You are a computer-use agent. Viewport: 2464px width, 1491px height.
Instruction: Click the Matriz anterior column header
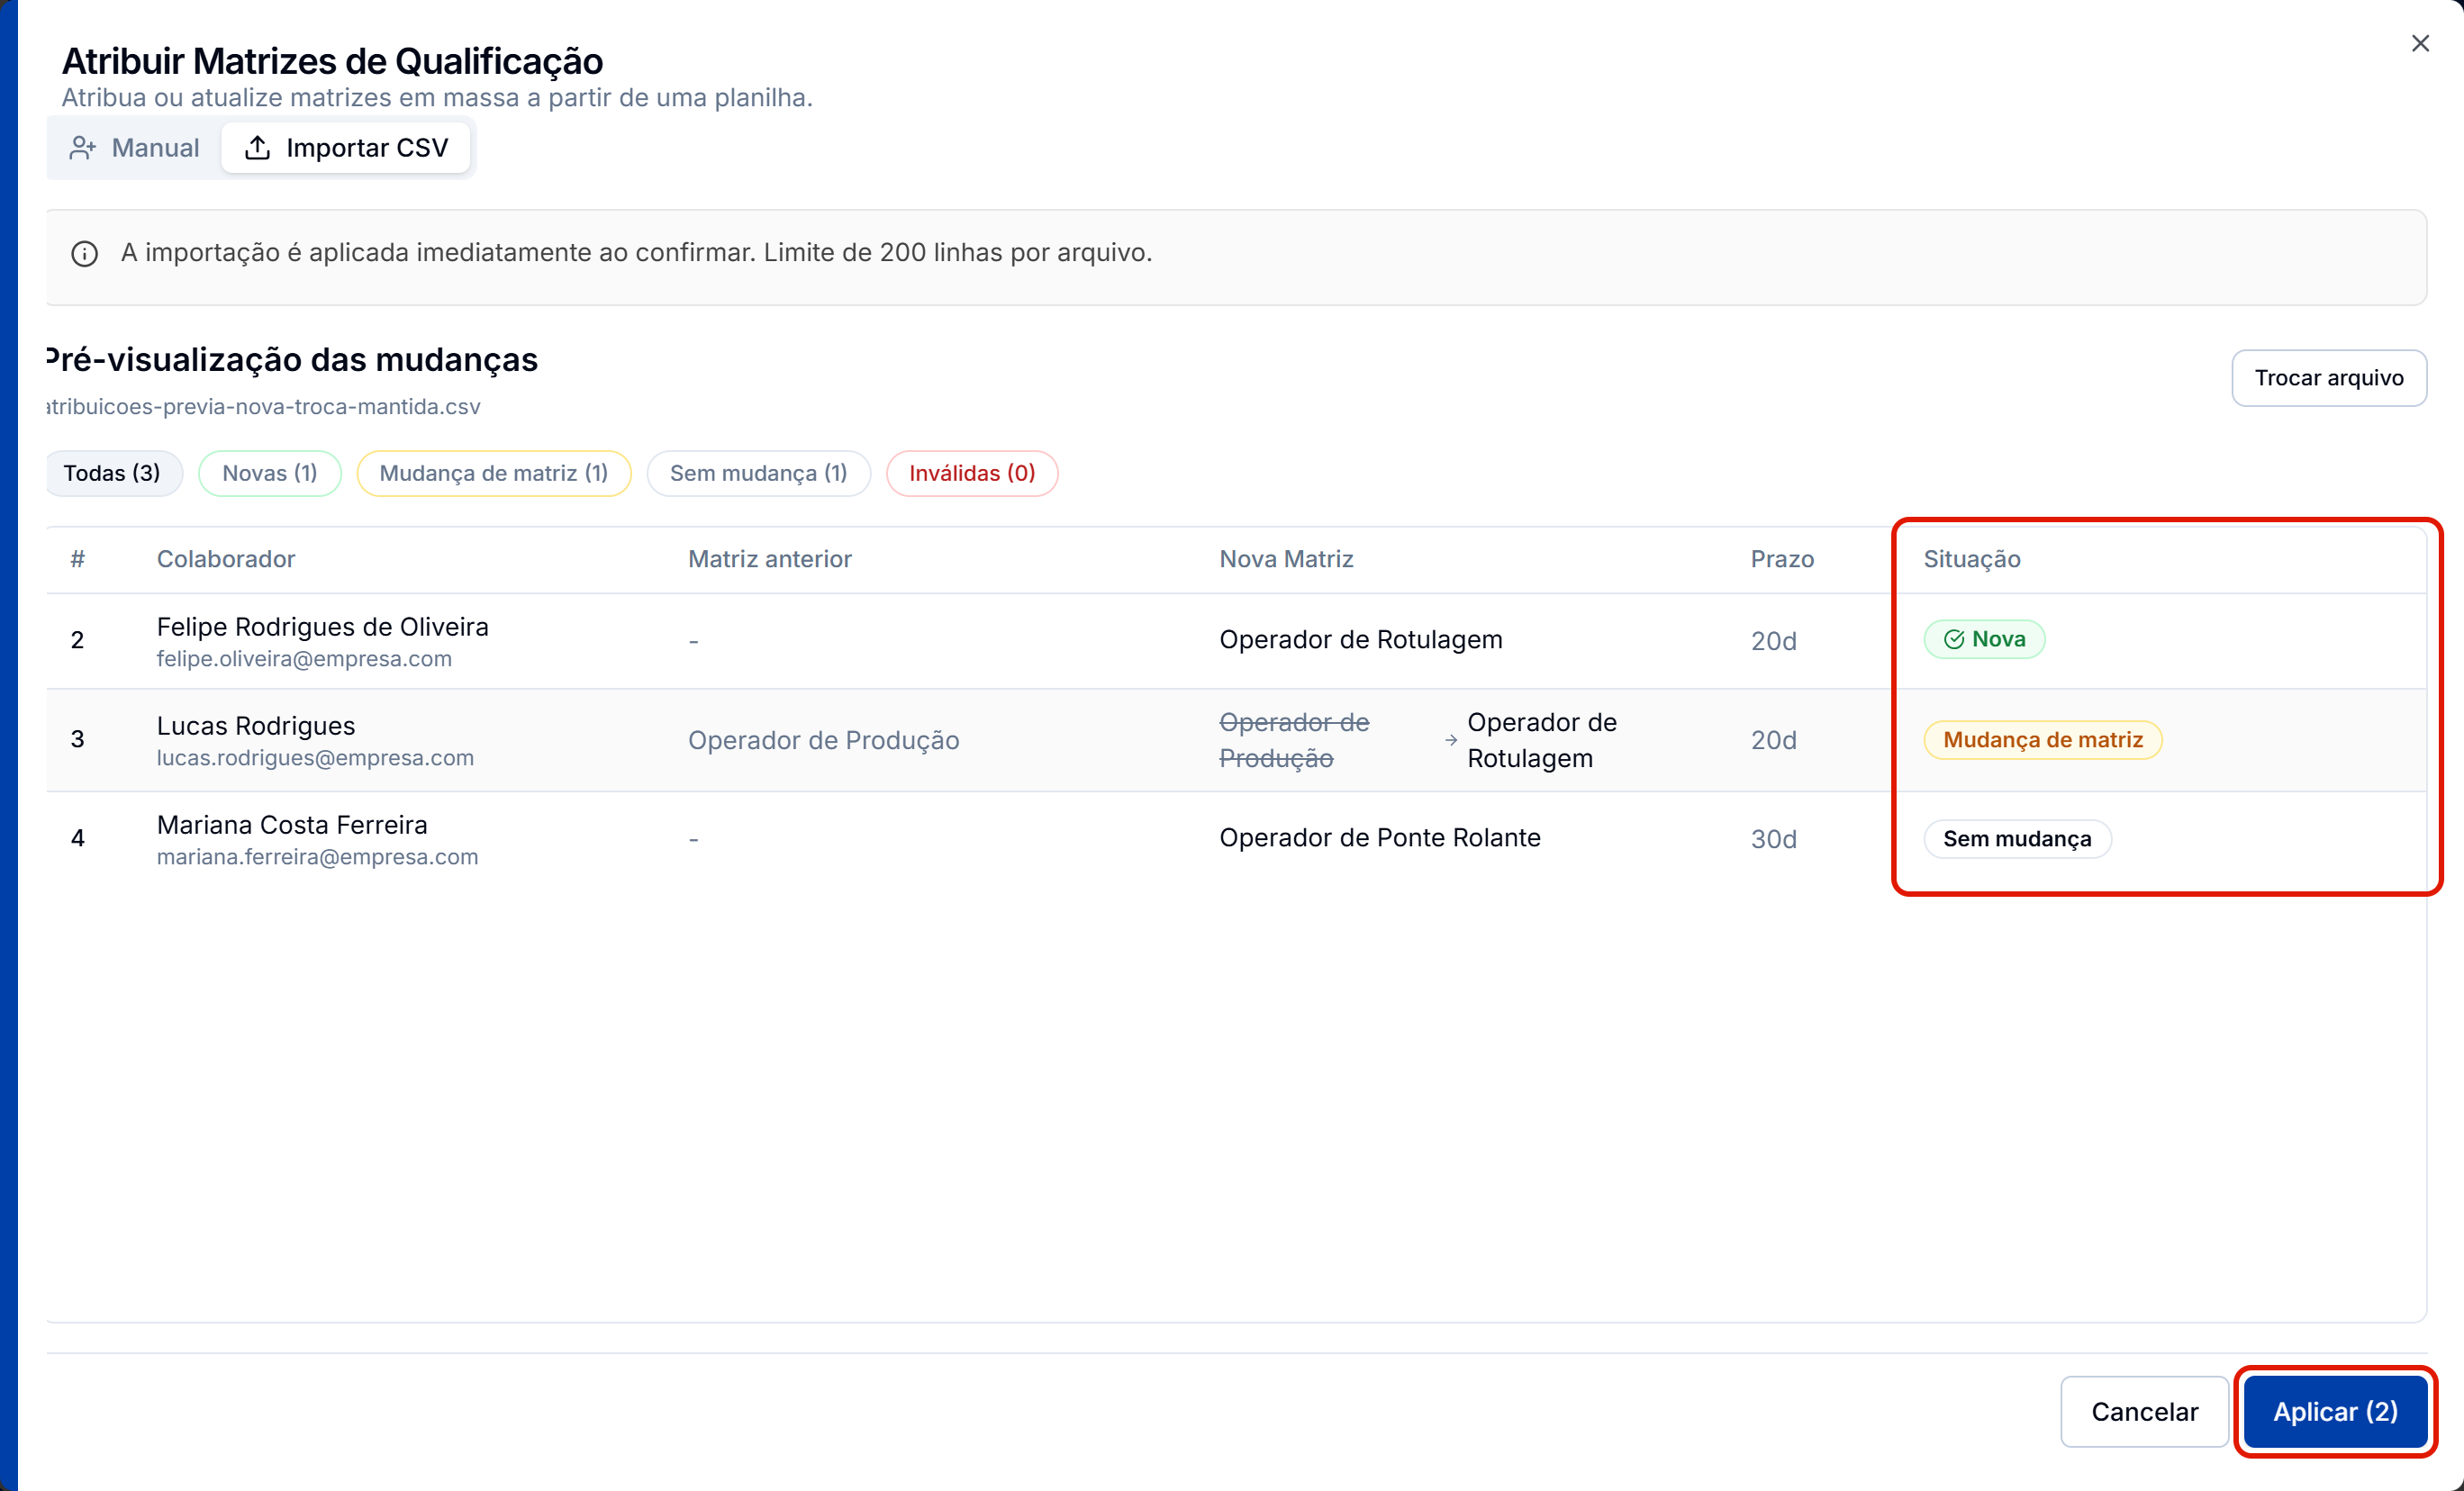770,559
